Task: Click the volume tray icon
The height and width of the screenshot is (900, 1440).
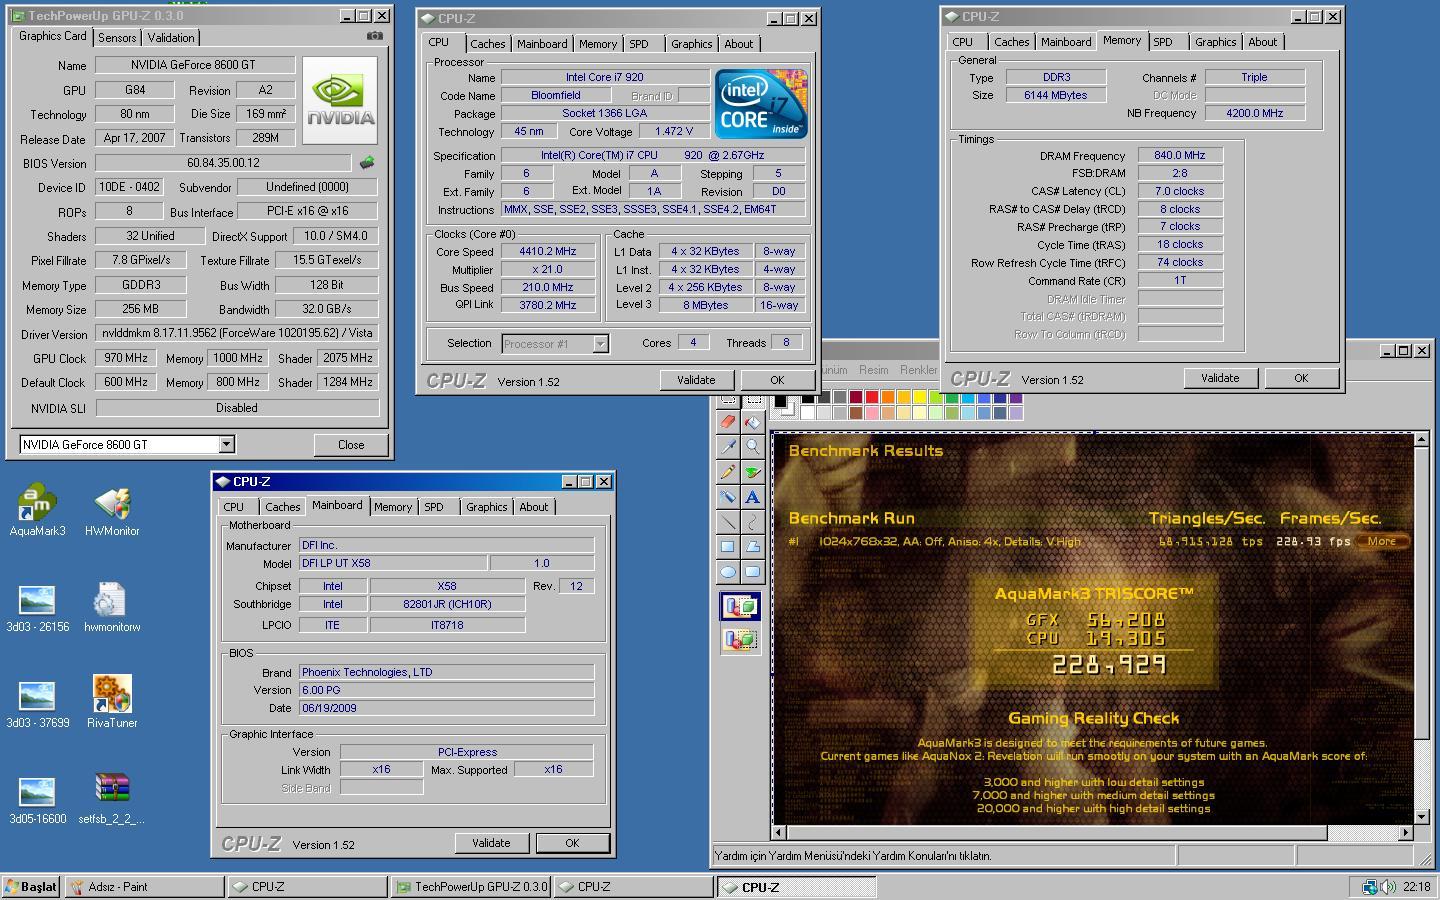Action: (x=1388, y=887)
